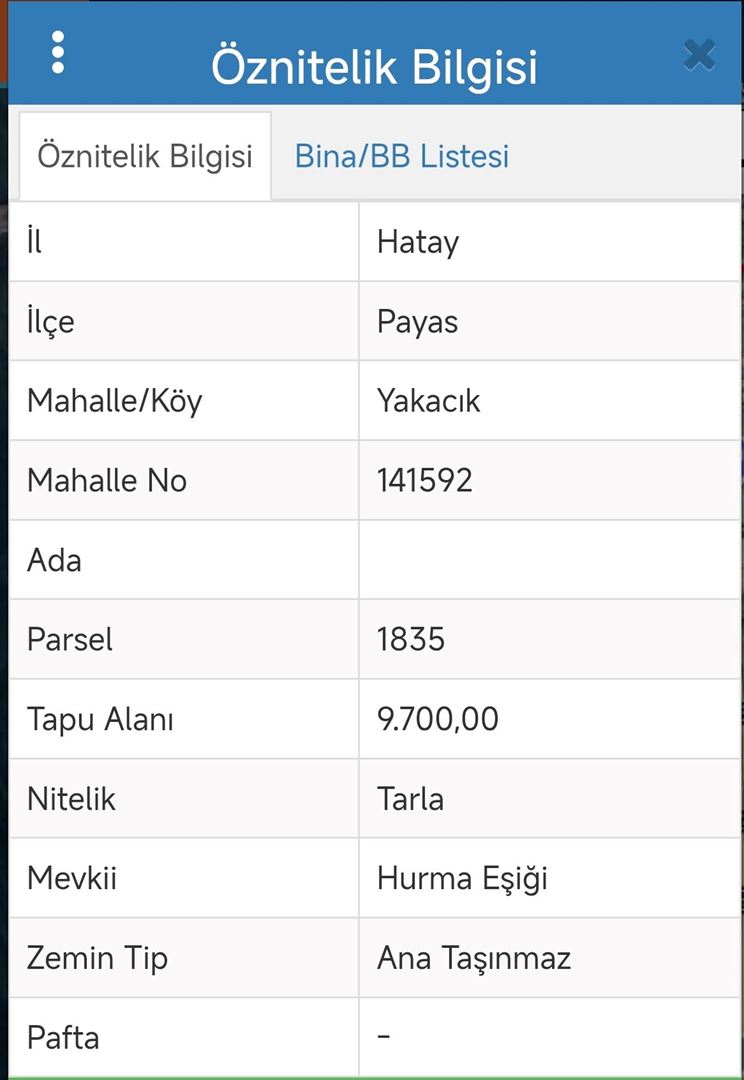Screen dimensions: 744x1080
Task: Select the Nitelik value Tarla
Action: point(410,799)
